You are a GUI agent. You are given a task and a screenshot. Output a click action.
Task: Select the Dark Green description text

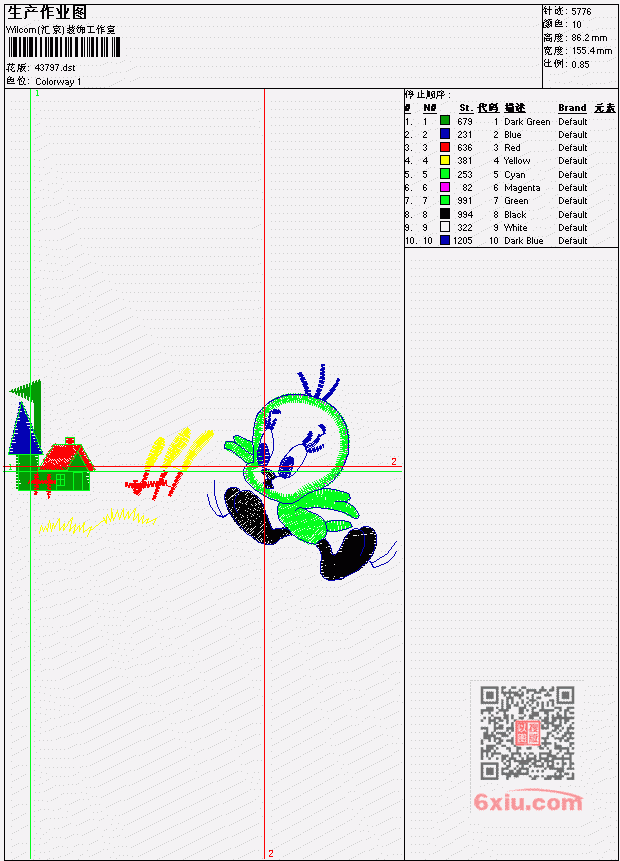pyautogui.click(x=527, y=121)
